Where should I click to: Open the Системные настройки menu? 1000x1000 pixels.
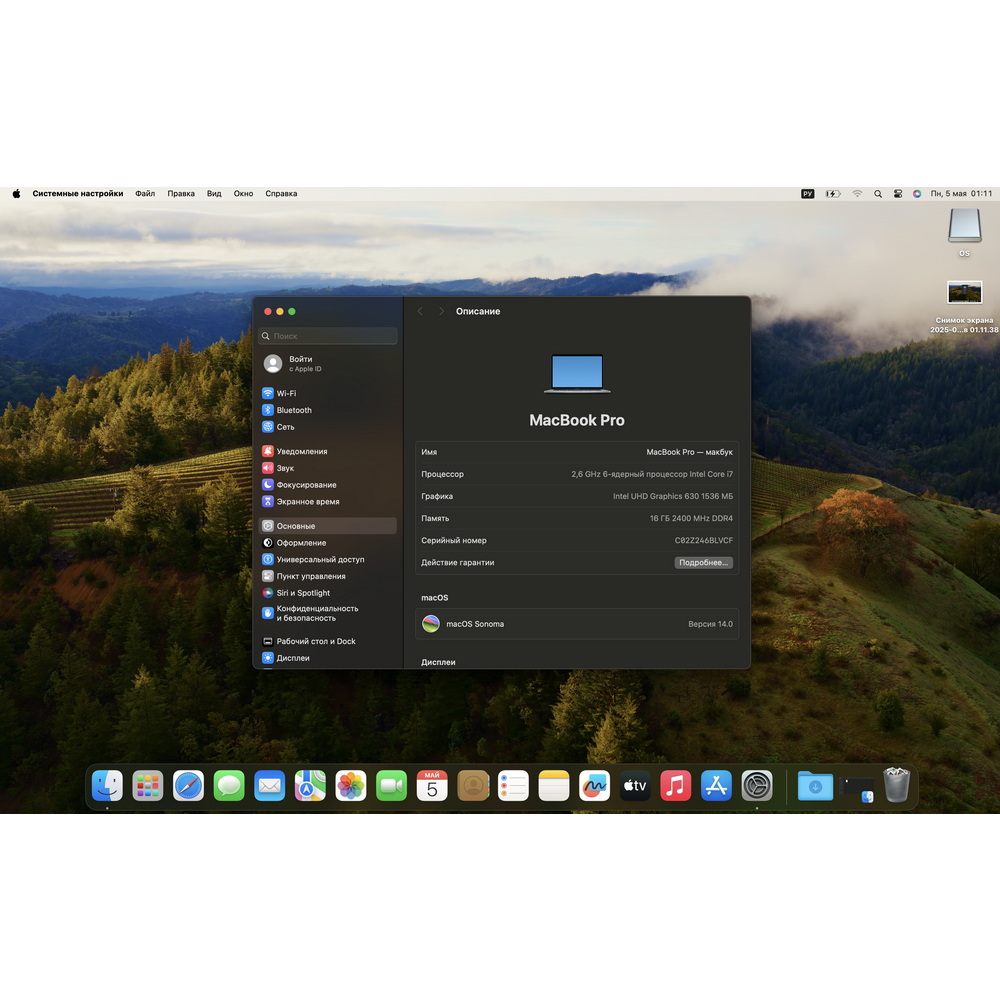point(78,194)
